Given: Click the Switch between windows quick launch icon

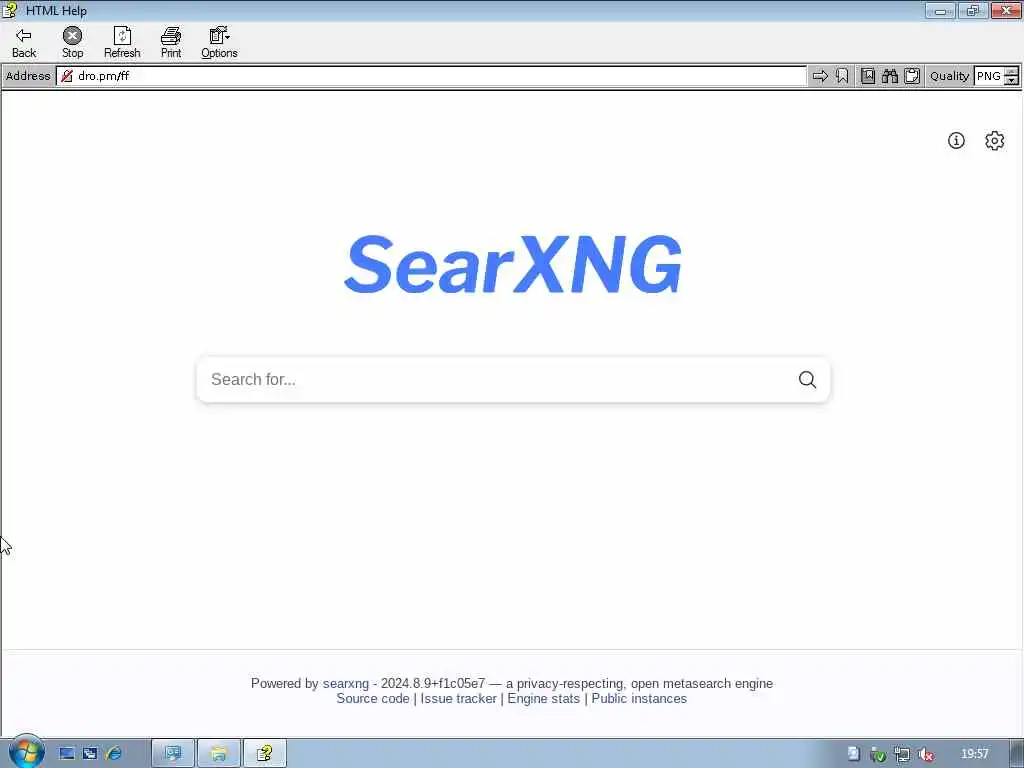Looking at the screenshot, I should [x=90, y=754].
